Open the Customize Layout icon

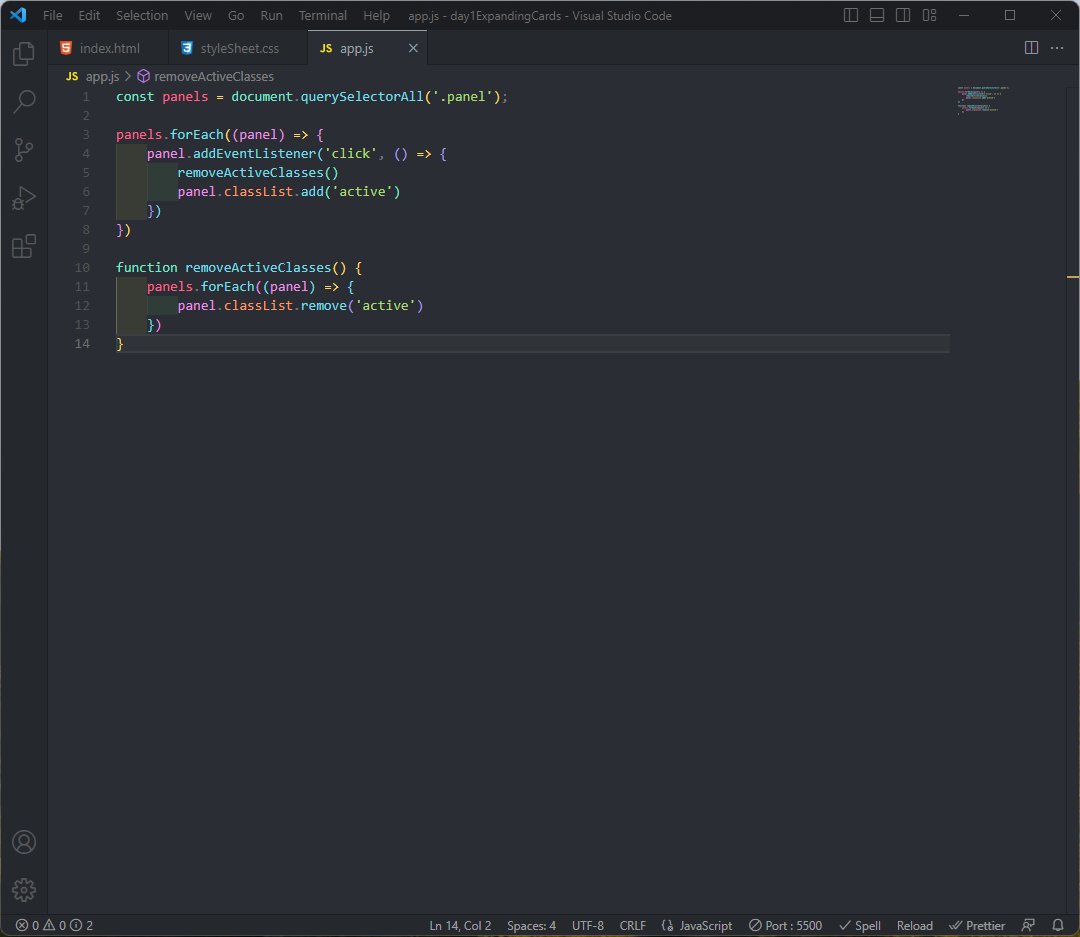pyautogui.click(x=929, y=15)
